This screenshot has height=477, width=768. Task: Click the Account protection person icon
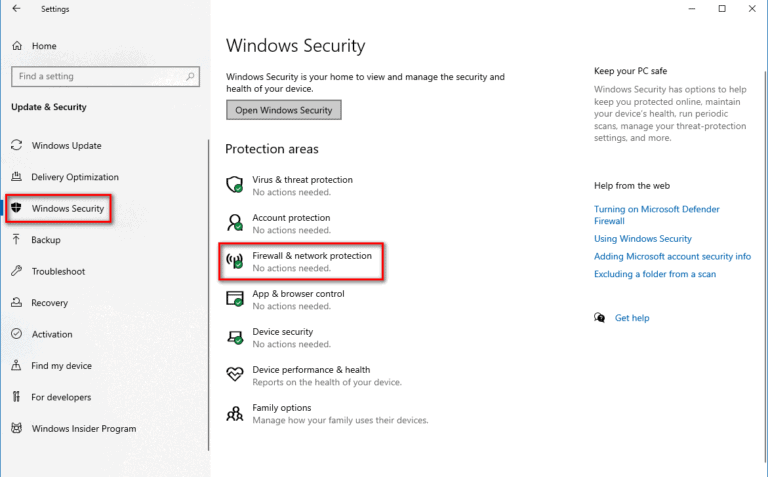(235, 223)
